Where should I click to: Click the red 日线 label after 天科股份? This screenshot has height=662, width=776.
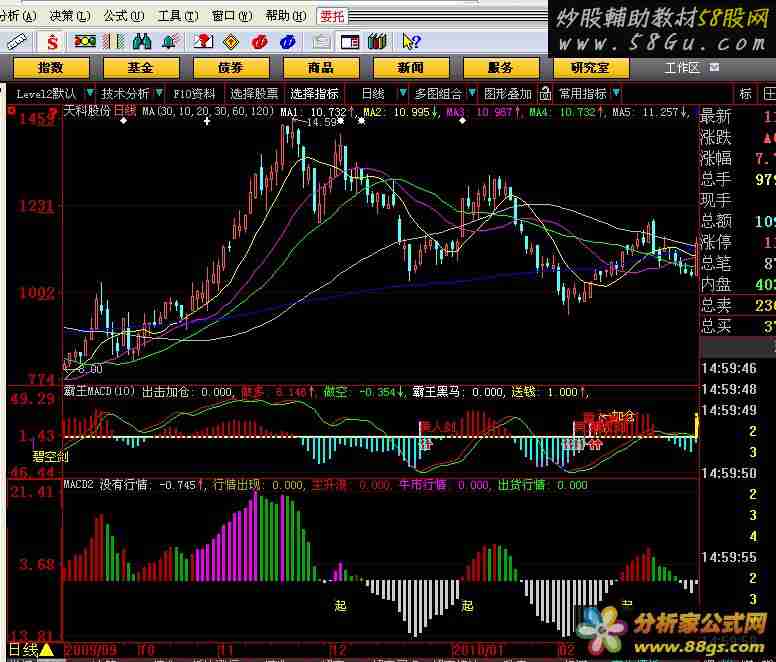pos(125,111)
